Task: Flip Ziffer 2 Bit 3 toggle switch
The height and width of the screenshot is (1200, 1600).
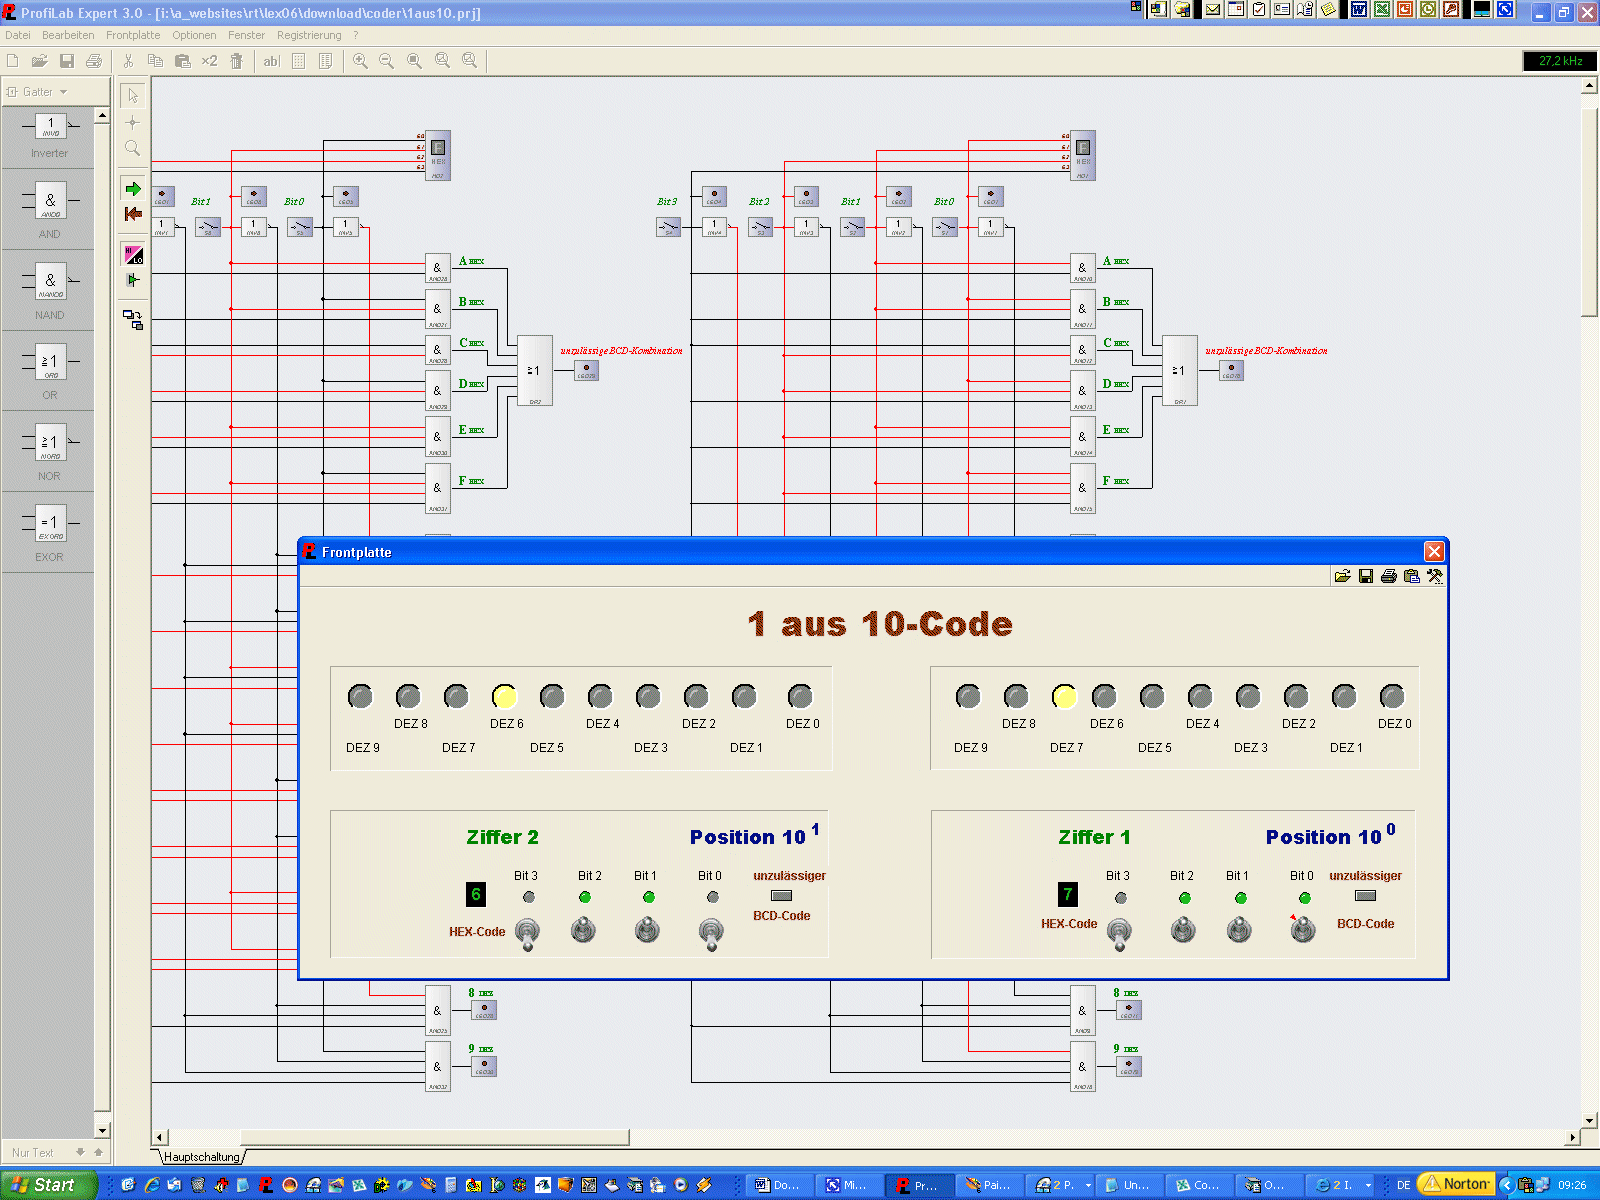Action: pos(527,932)
